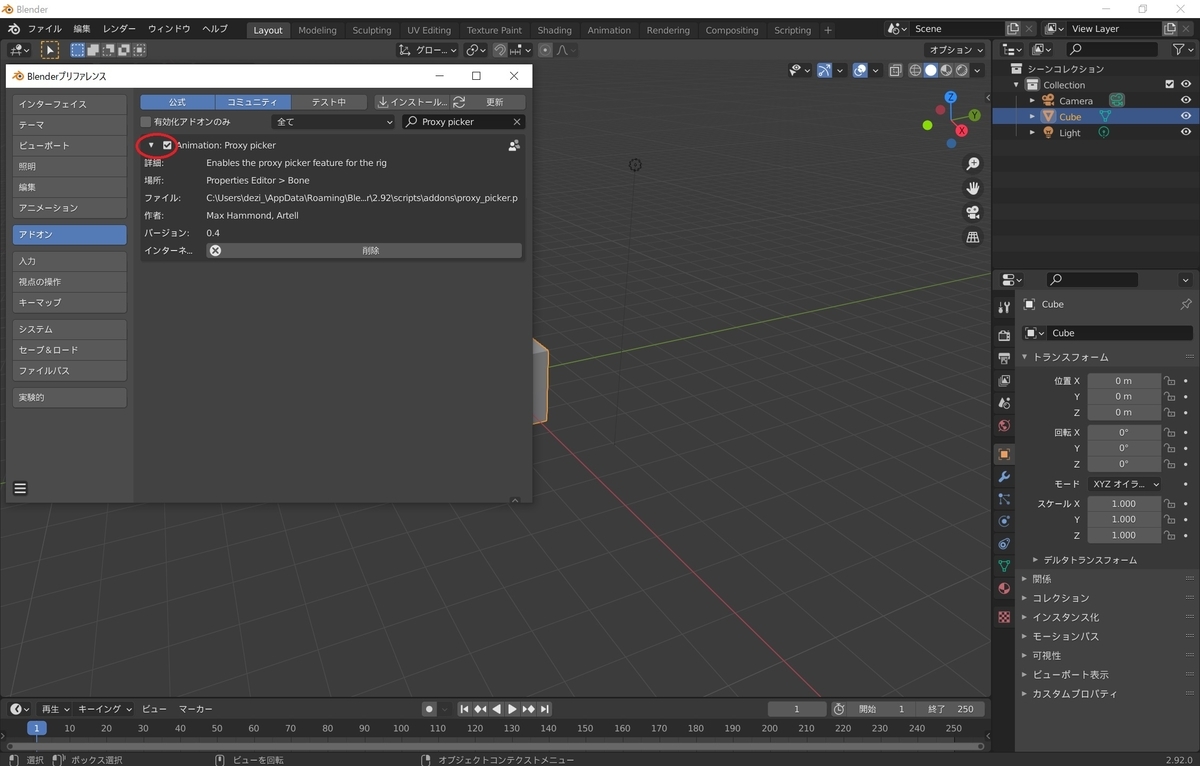
Task: Refresh the addon list with the refresh icon
Action: point(459,102)
